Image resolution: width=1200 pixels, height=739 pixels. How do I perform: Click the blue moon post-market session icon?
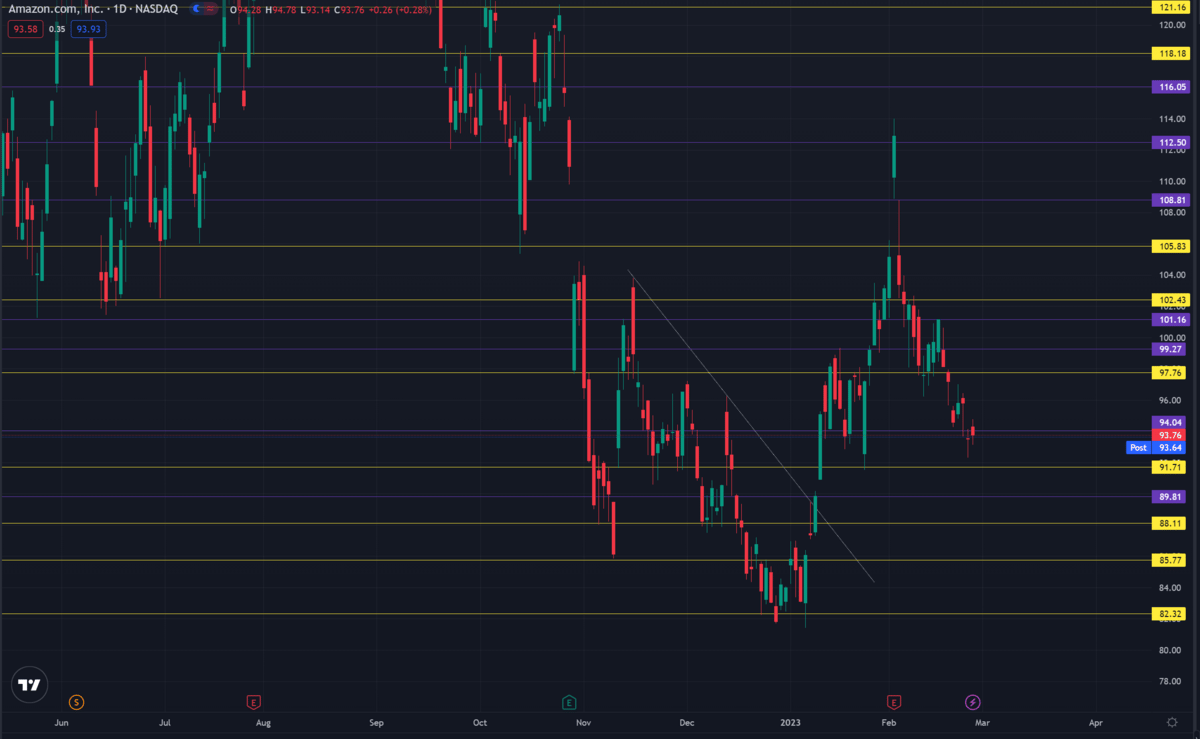198,9
